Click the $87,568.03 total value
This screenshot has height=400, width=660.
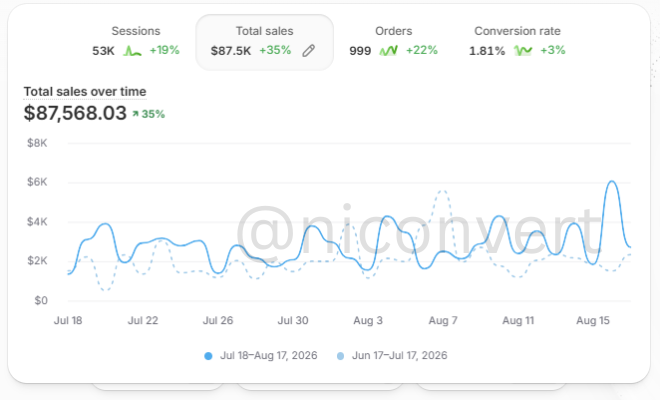pos(75,113)
